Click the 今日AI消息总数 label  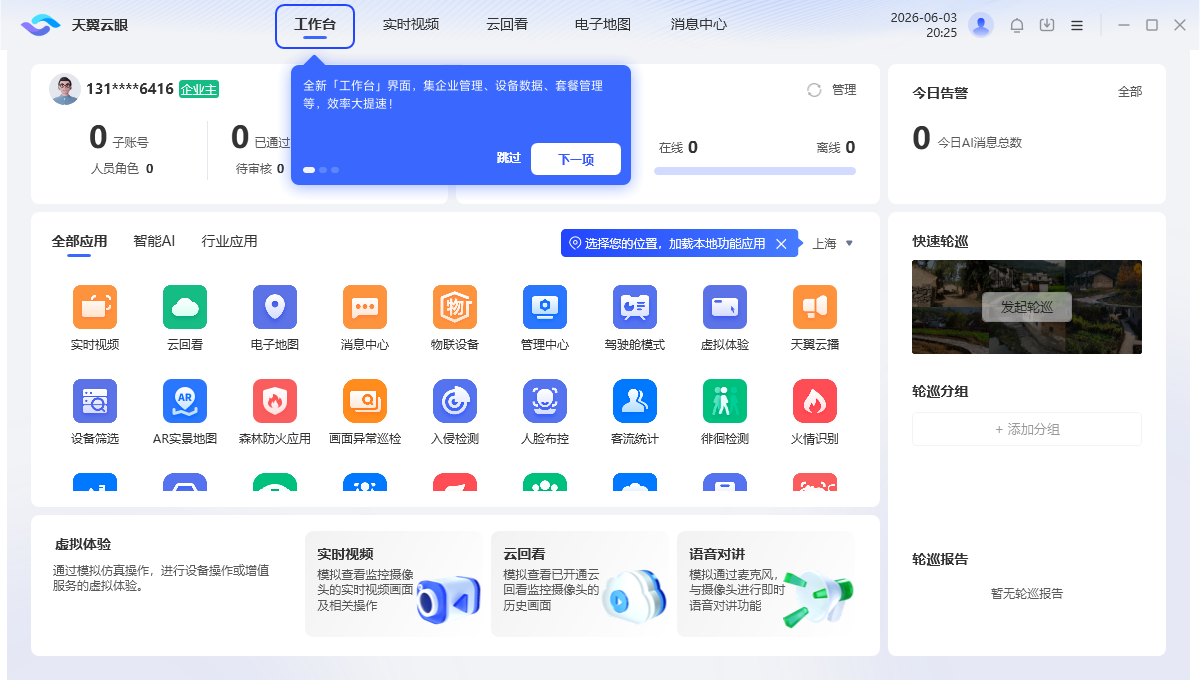click(979, 143)
